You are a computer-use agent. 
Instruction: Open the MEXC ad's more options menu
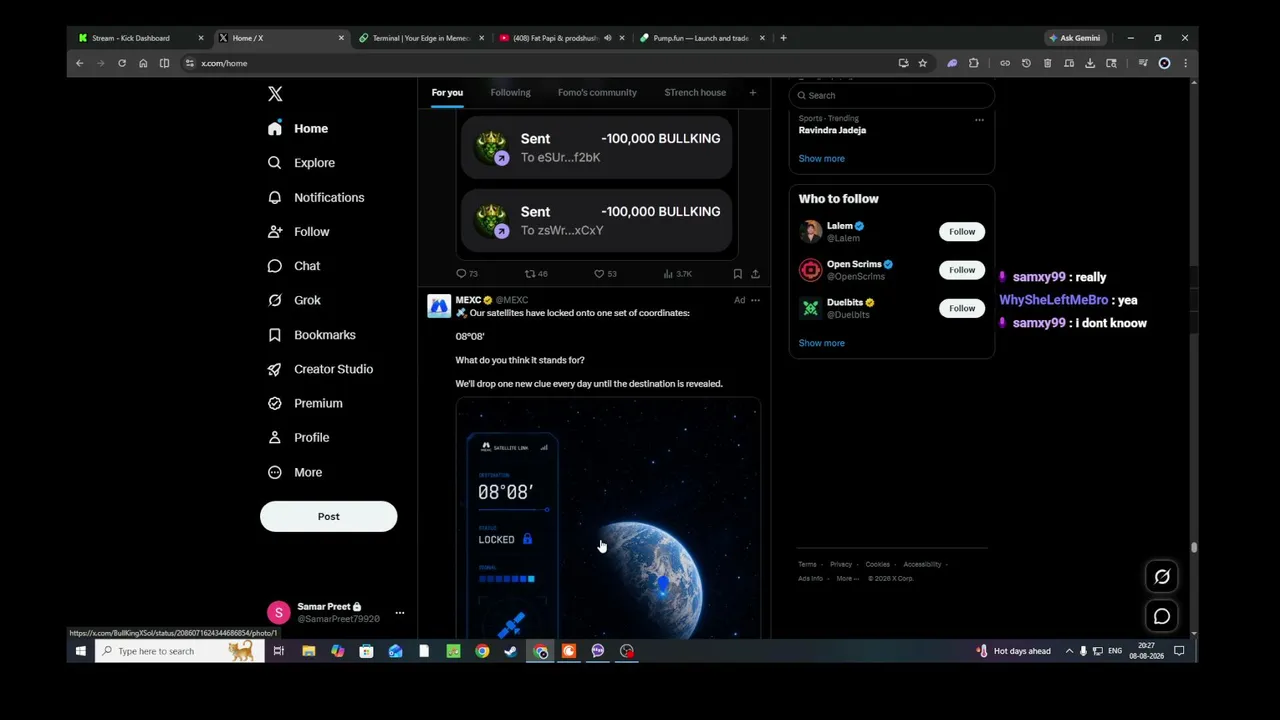pos(755,300)
